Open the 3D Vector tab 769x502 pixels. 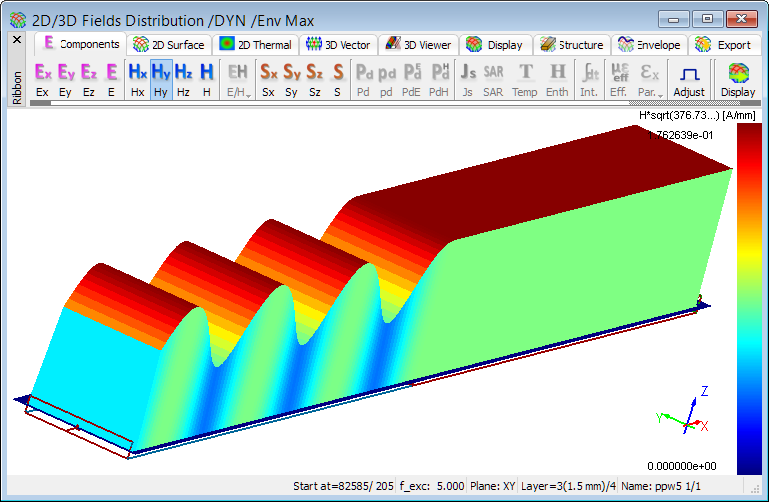tap(339, 45)
